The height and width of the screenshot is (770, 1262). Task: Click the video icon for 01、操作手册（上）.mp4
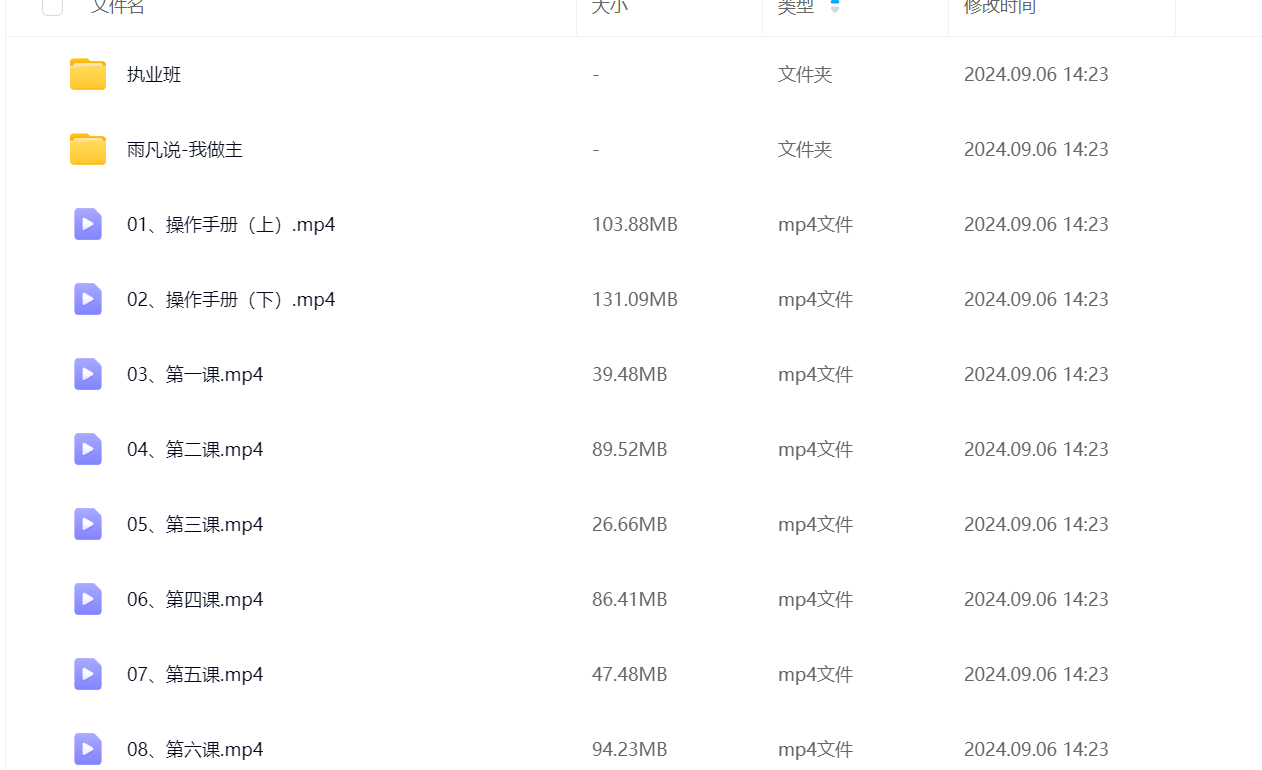click(88, 224)
